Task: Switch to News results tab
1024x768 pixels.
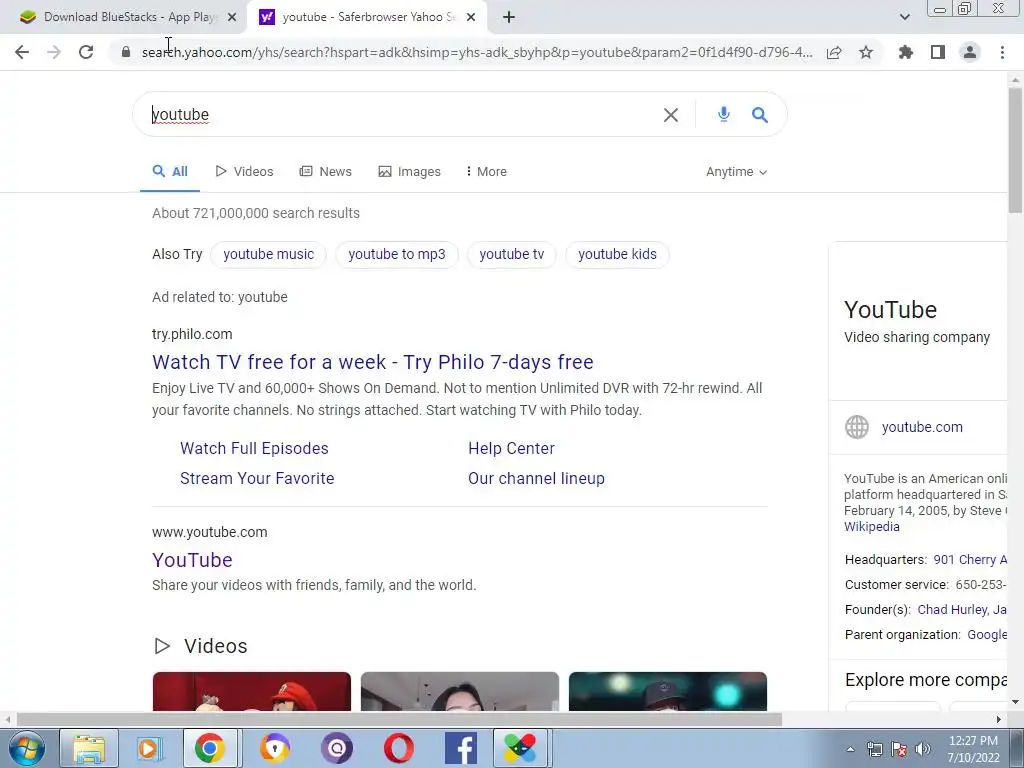Action: pyautogui.click(x=325, y=172)
